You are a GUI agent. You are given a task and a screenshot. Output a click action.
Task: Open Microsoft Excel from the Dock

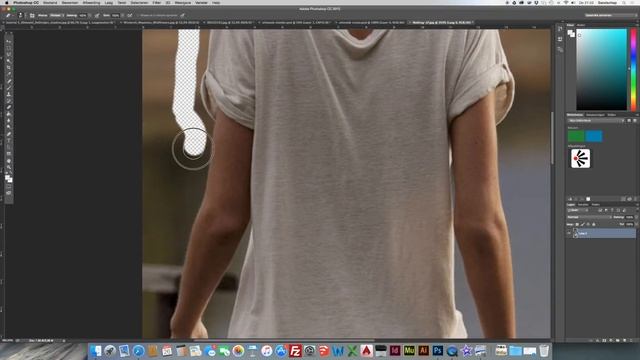point(352,351)
